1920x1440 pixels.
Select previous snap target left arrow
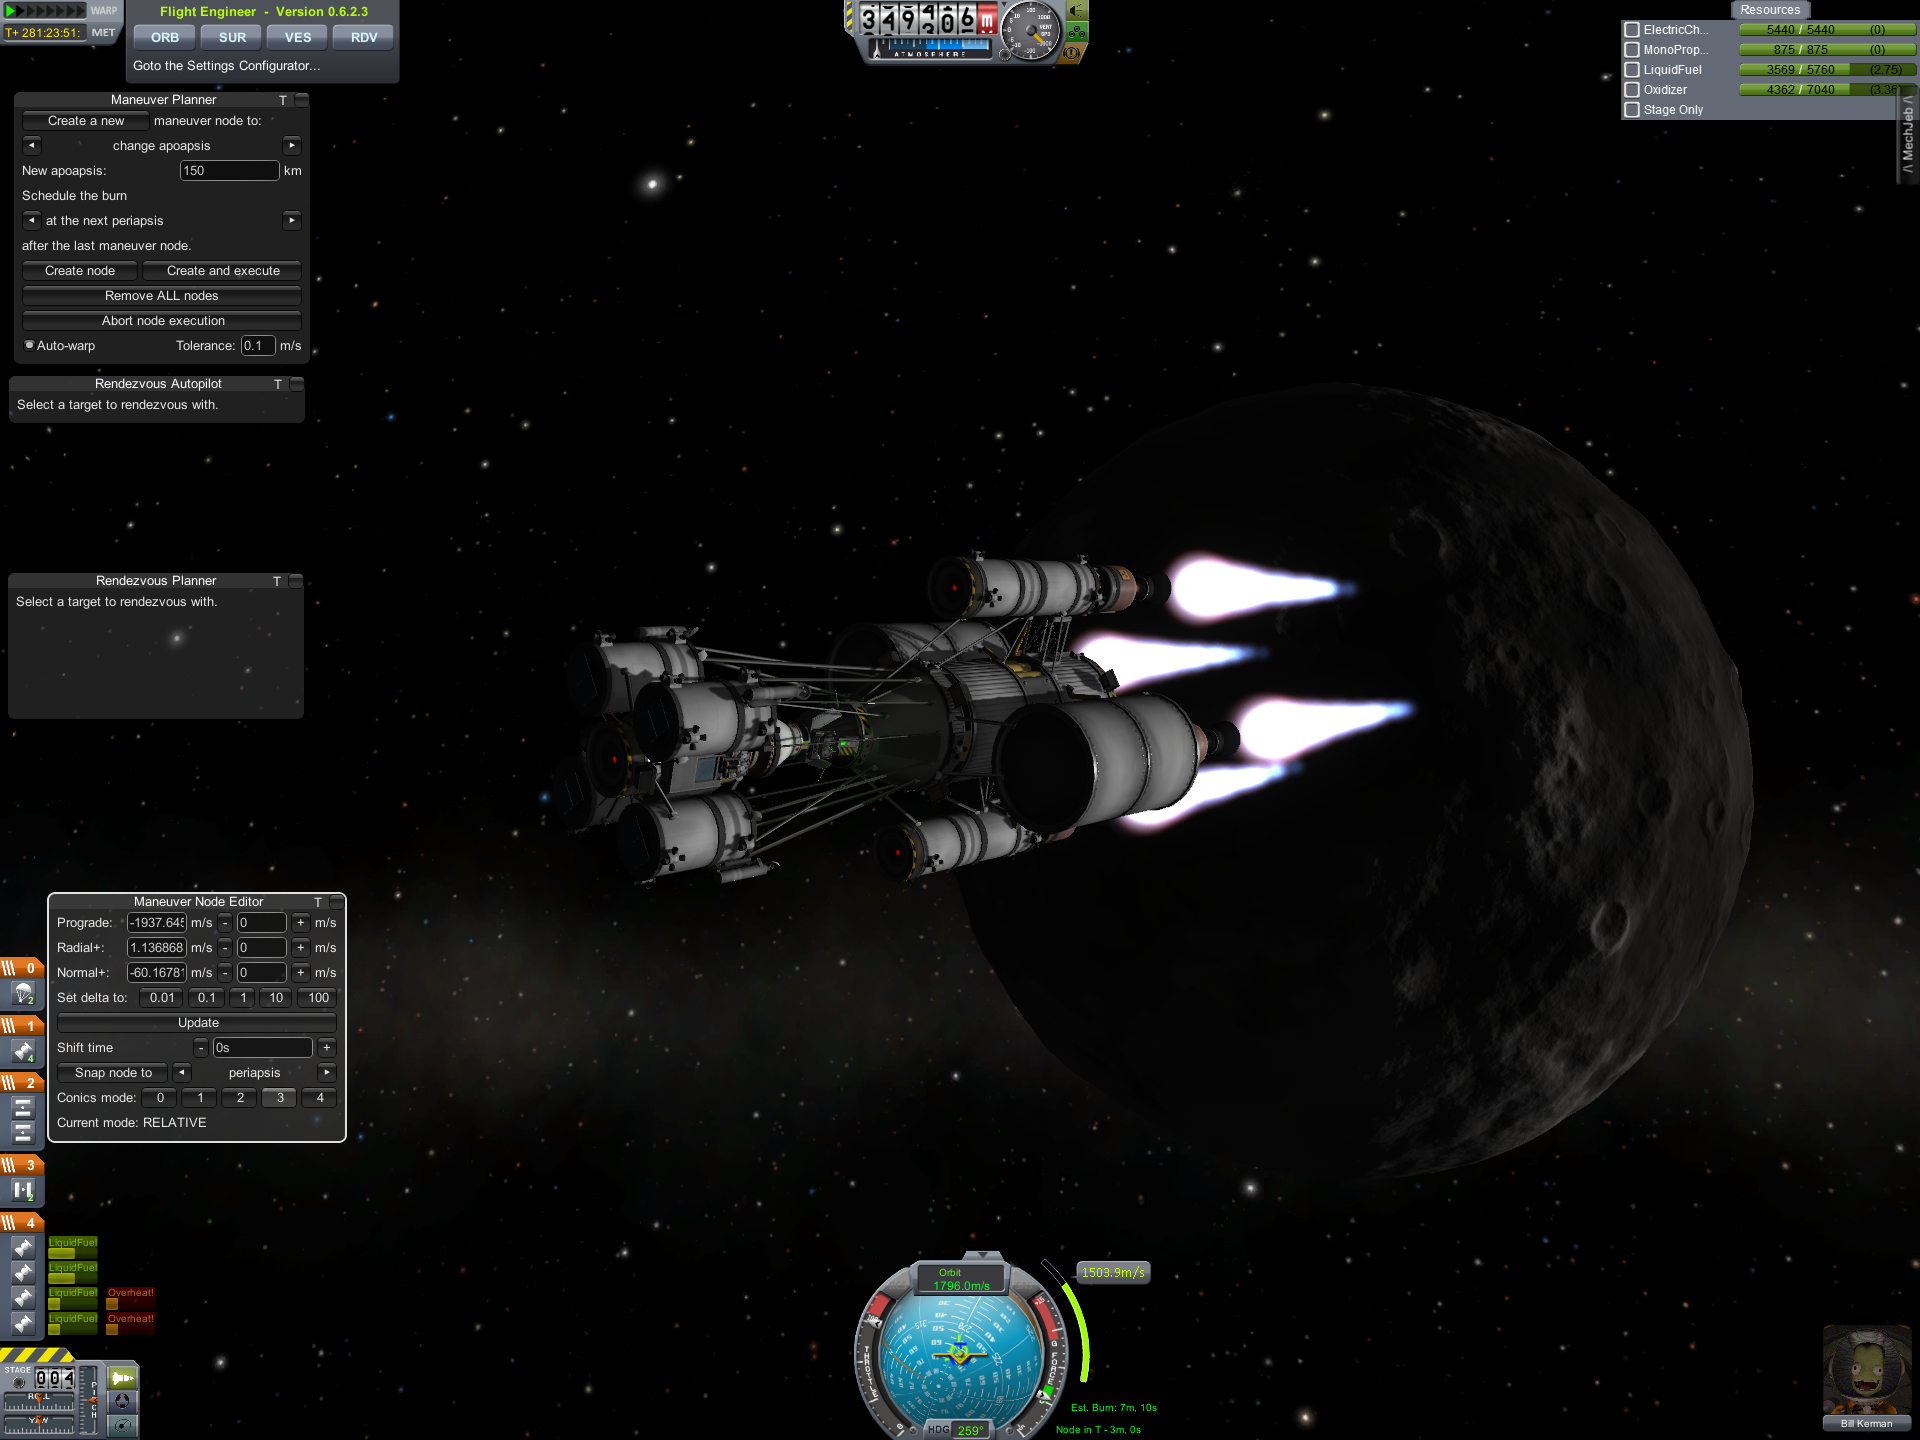coord(181,1073)
